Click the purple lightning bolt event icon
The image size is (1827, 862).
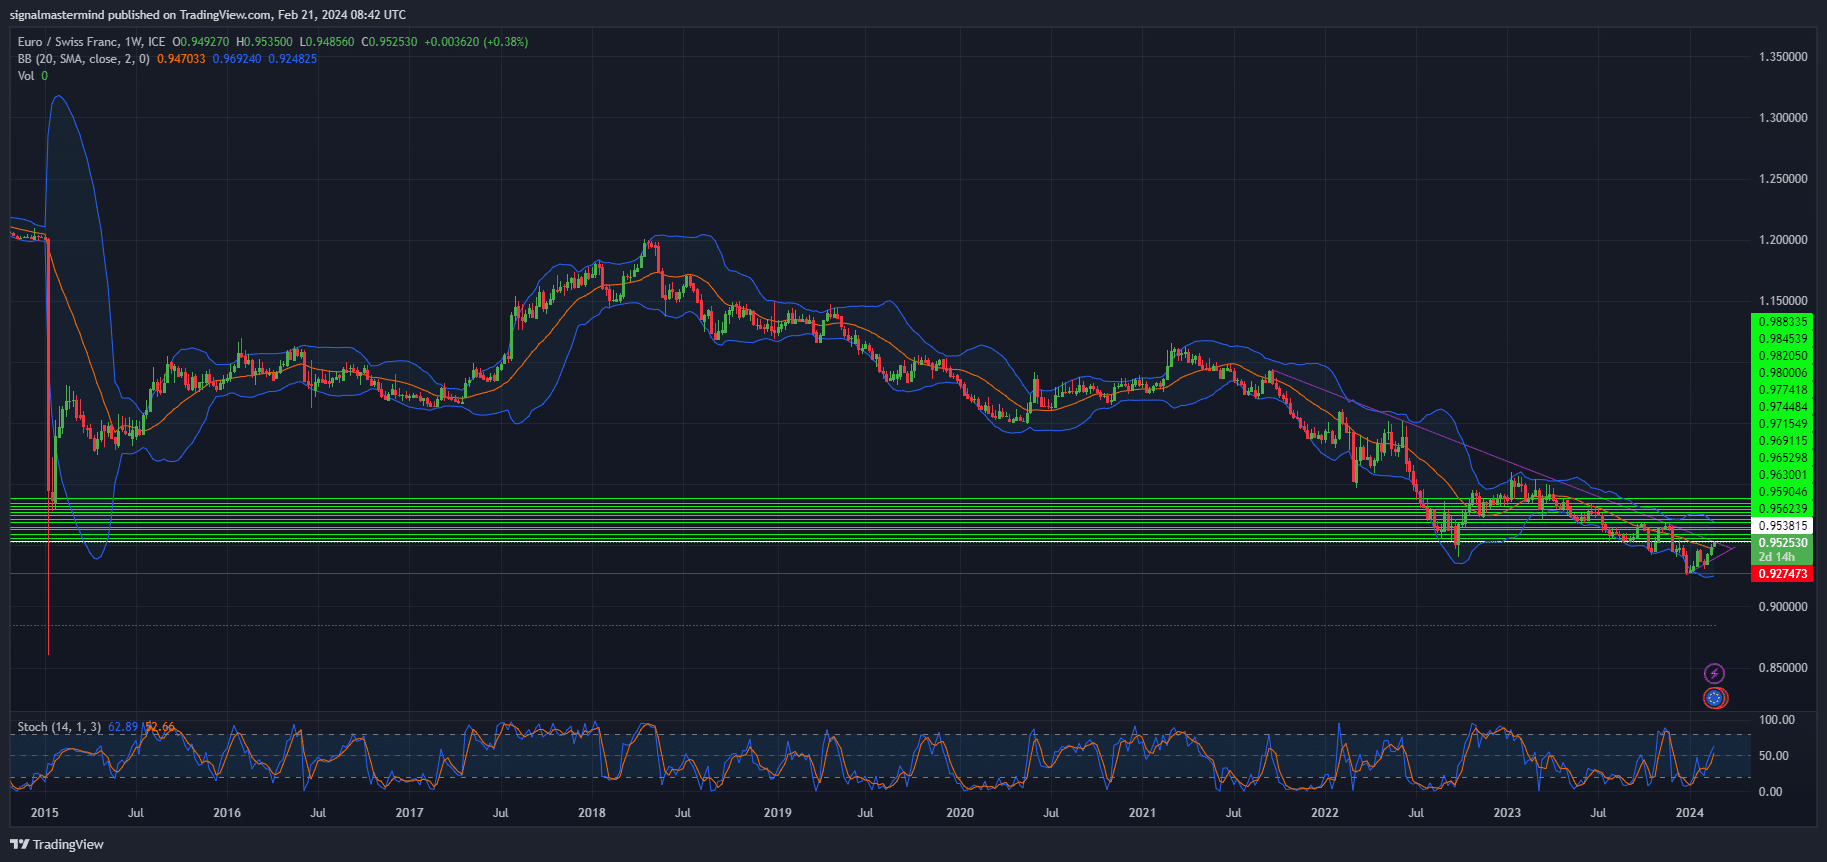point(1714,673)
